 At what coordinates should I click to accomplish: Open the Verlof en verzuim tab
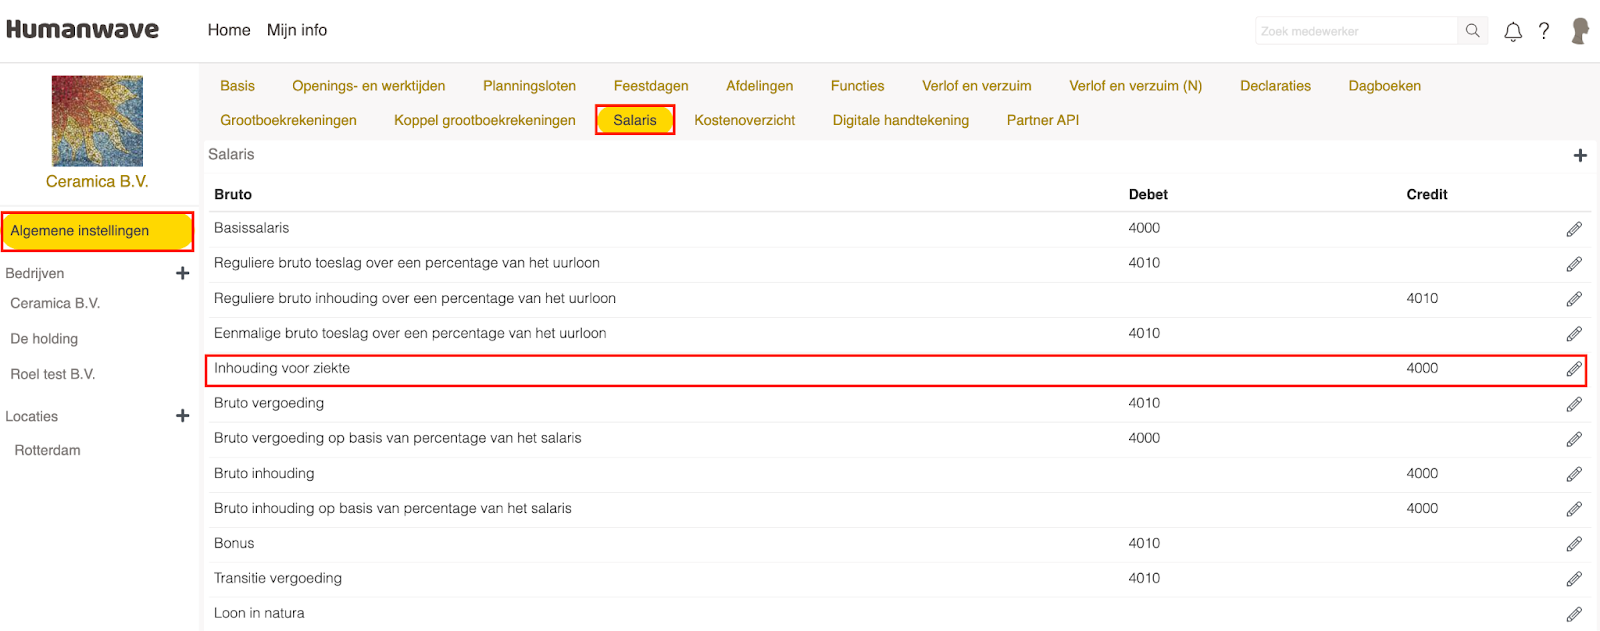(977, 86)
